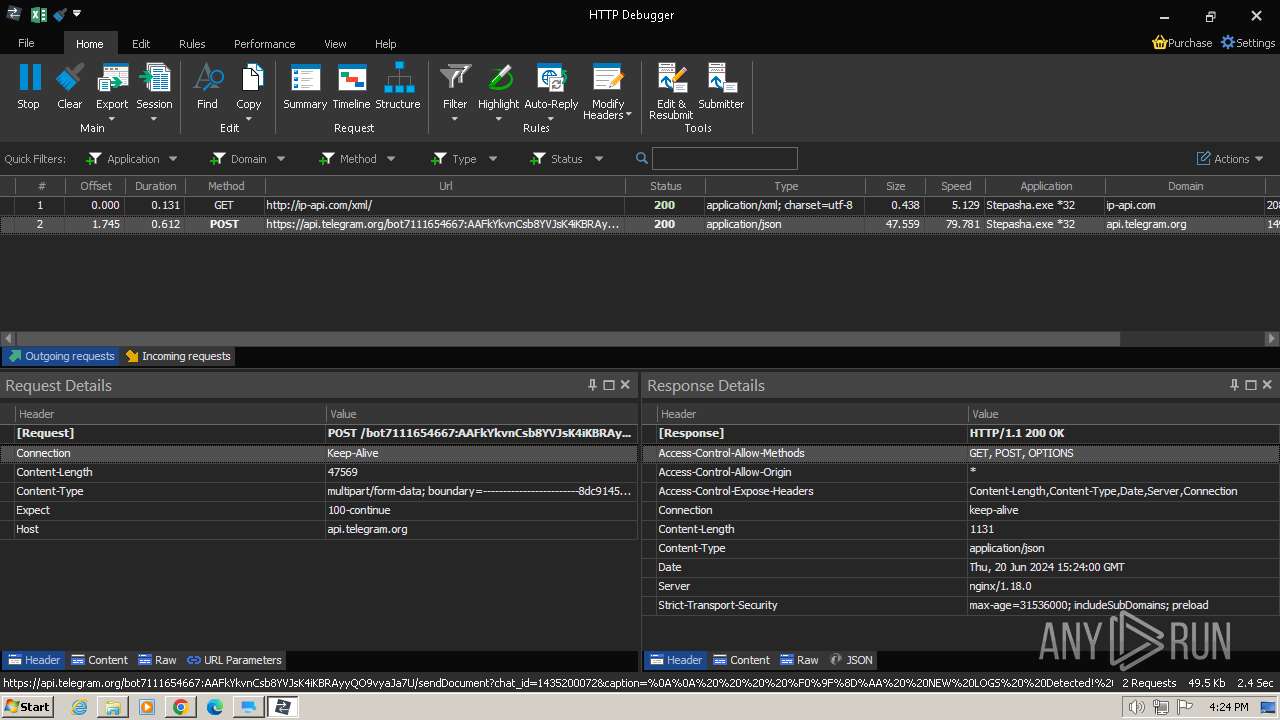Switch to the Performance ribbon tab
This screenshot has height=720, width=1280.
pos(265,44)
